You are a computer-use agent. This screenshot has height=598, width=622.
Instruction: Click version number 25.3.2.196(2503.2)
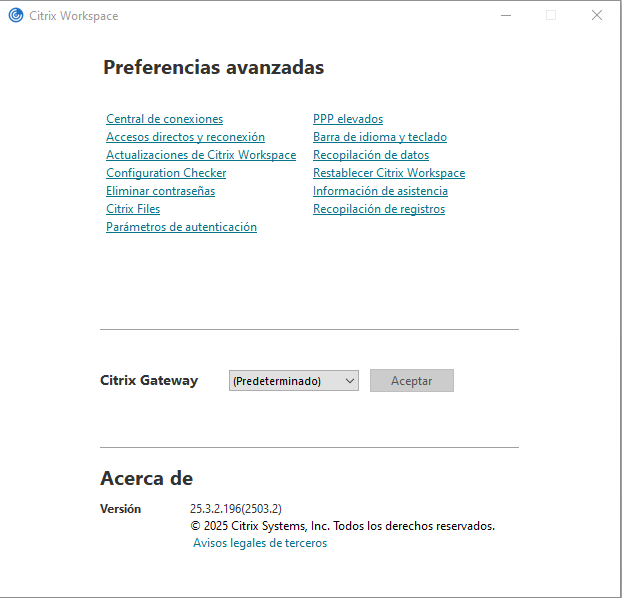(x=236, y=509)
